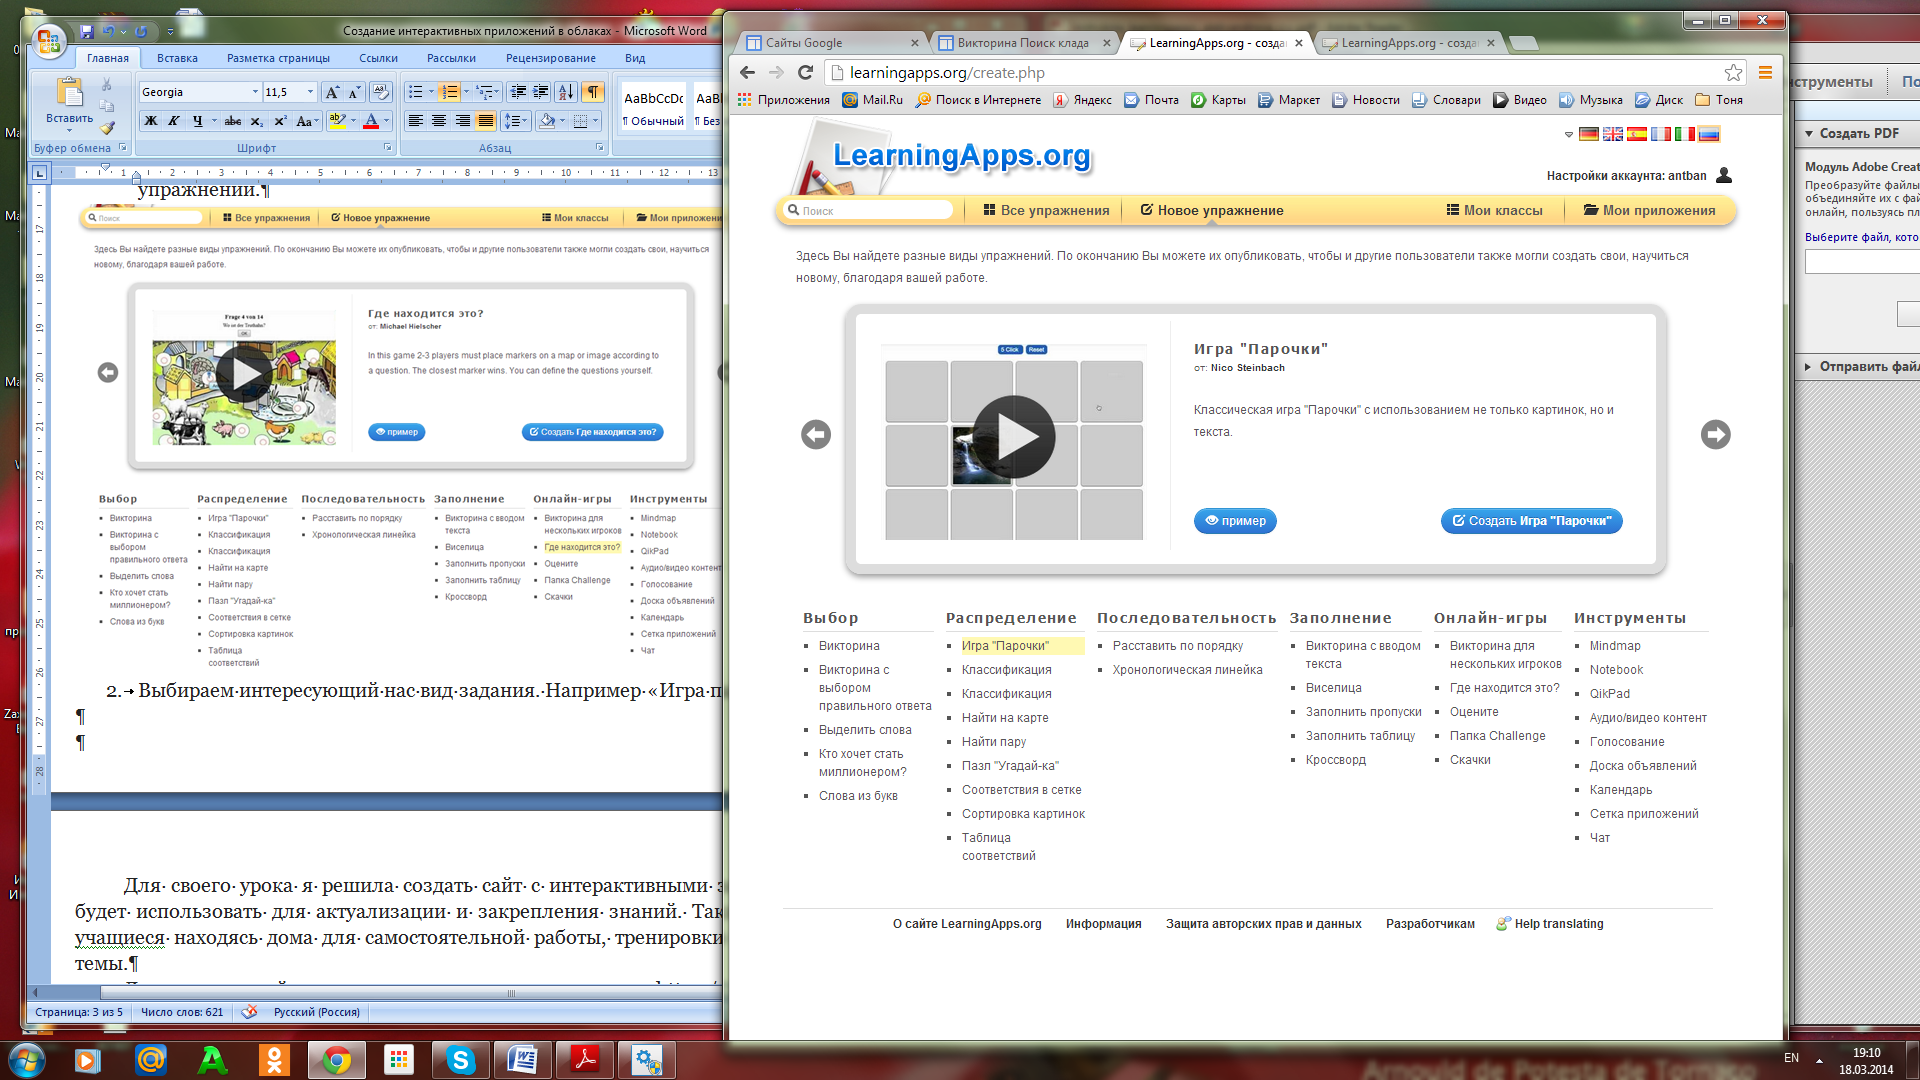Select the Spanish flag language icon
The image size is (1920, 1080).
point(1637,134)
